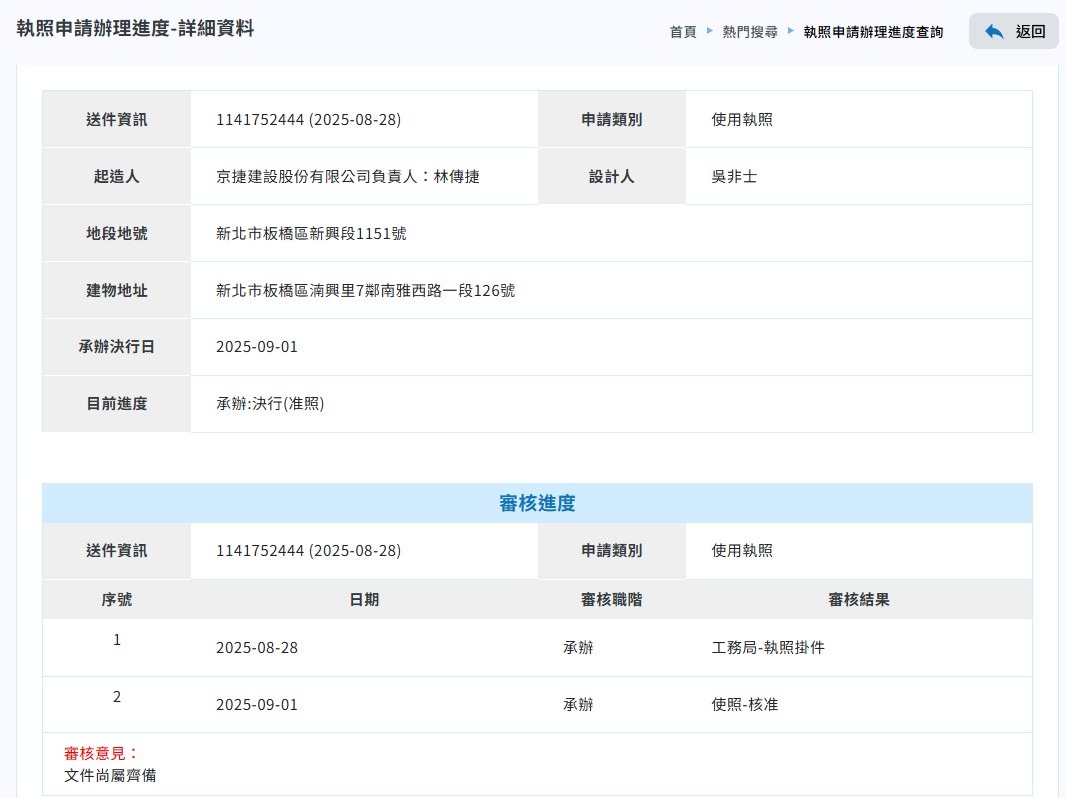
Task: Click the 使照-核准 review result
Action: click(x=744, y=705)
